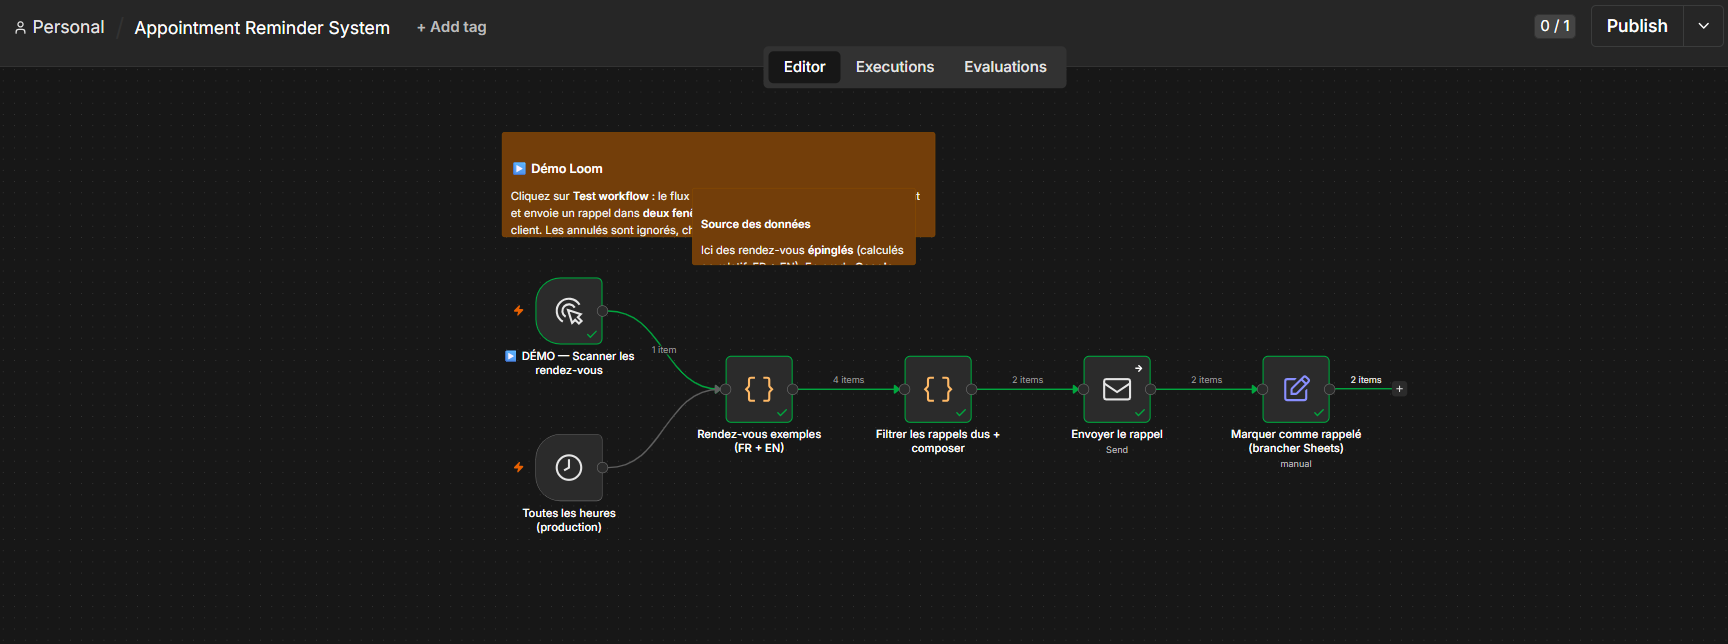Image resolution: width=1728 pixels, height=644 pixels.
Task: Click the workflow name Appointment Reminder System
Action: point(262,28)
